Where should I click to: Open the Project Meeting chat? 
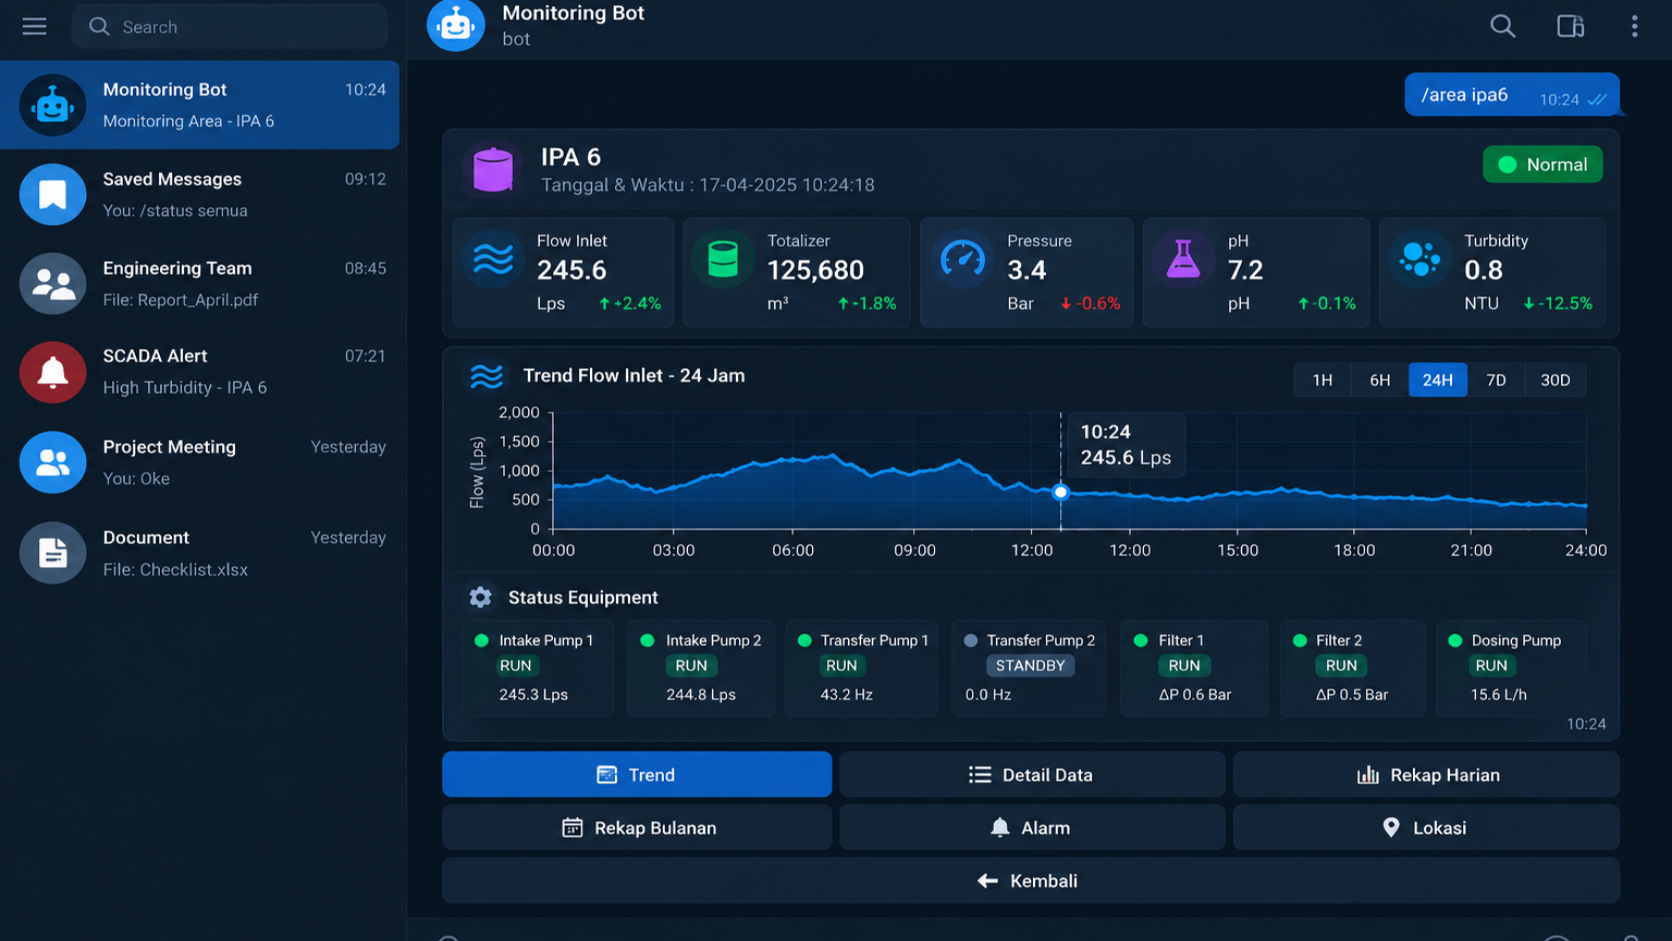coord(200,462)
